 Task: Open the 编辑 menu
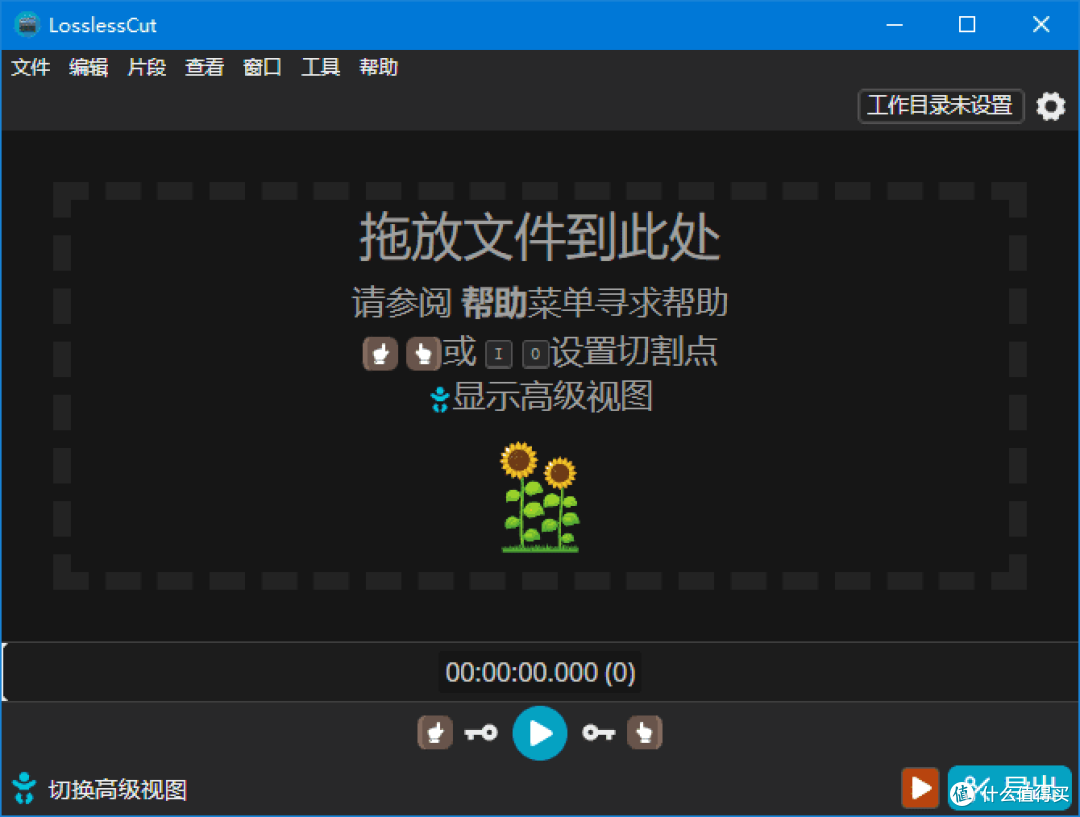tap(88, 68)
